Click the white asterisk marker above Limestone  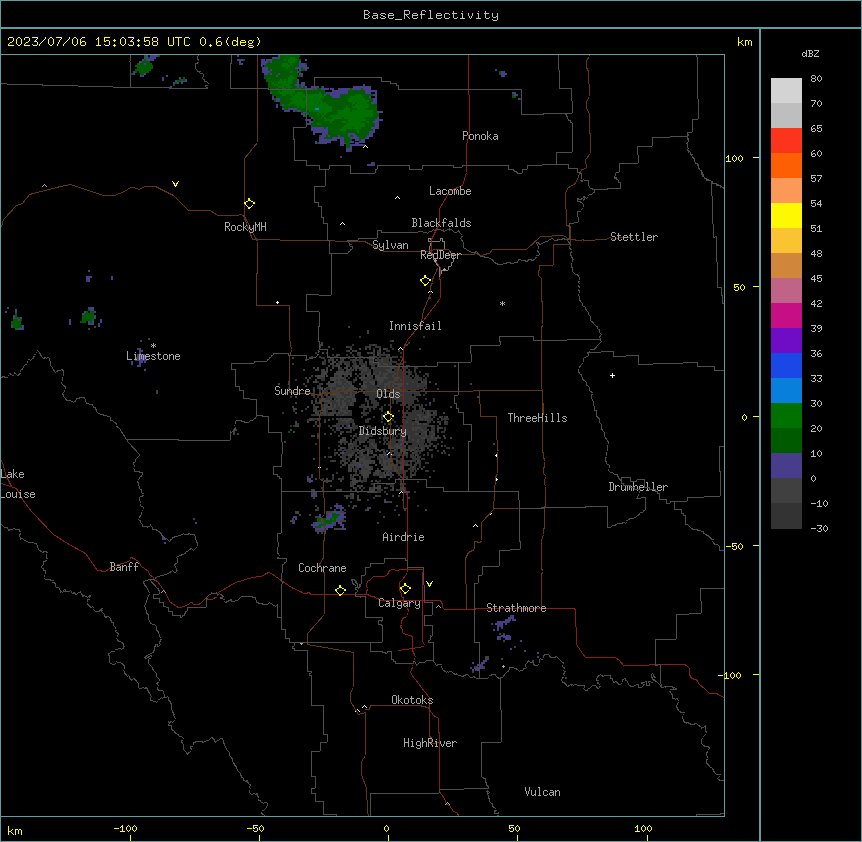point(153,346)
